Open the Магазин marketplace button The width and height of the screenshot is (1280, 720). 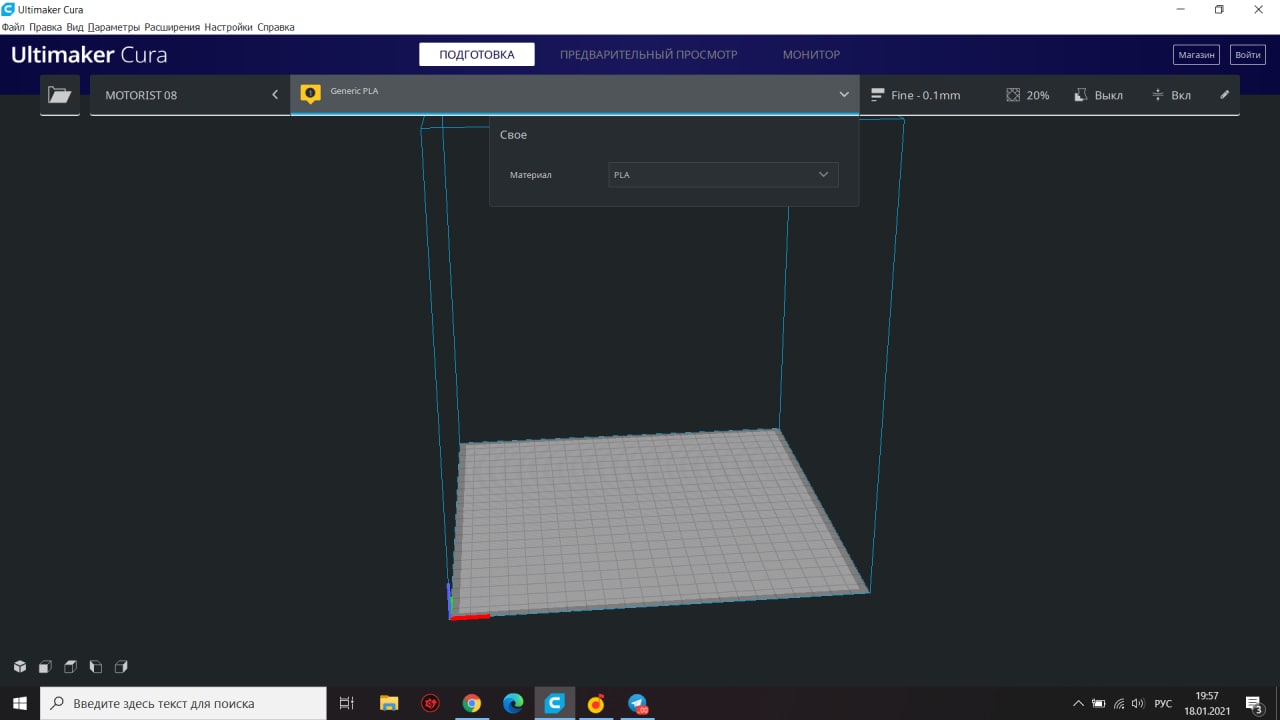pyautogui.click(x=1196, y=55)
